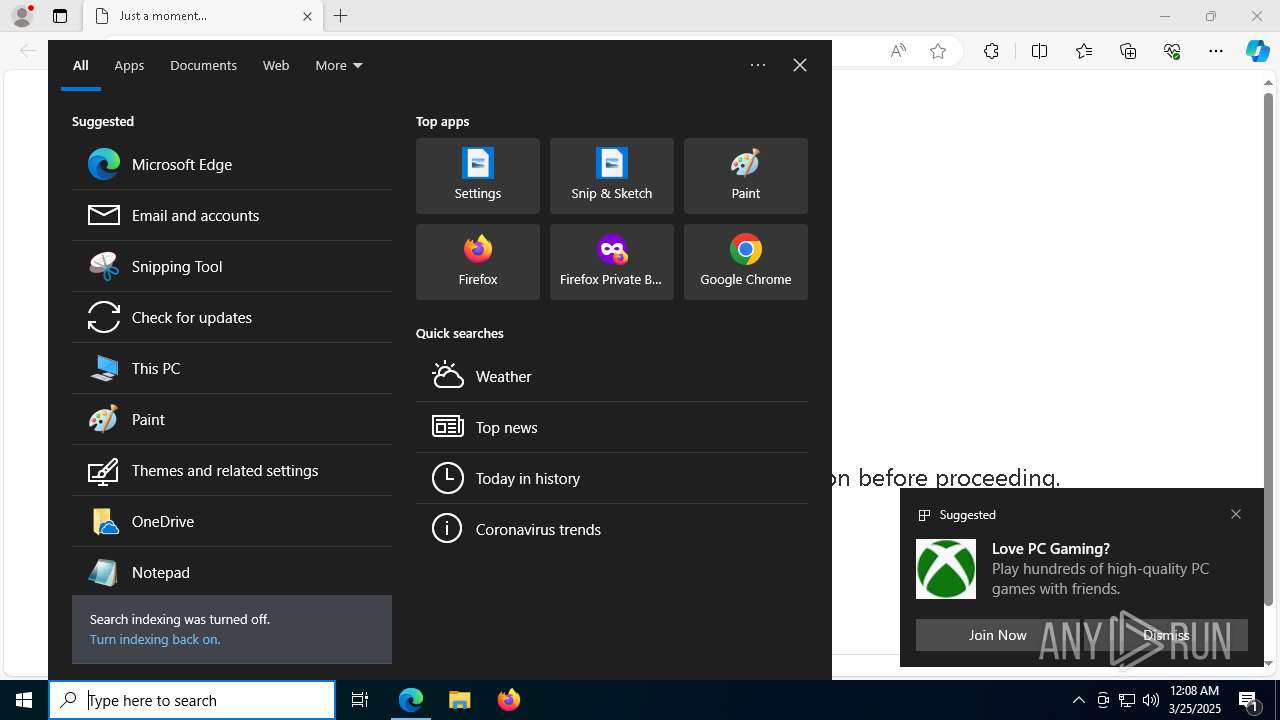Open Snip & Sketch tile
The height and width of the screenshot is (720, 1280).
(x=612, y=176)
